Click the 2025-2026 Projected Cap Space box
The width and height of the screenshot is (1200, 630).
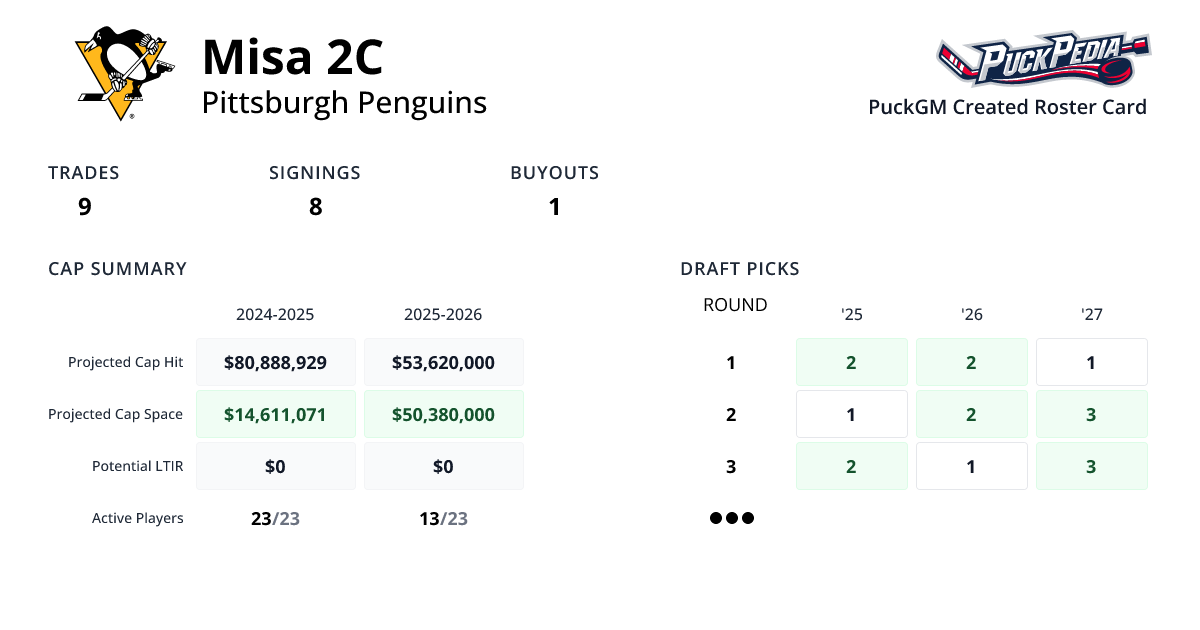444,414
